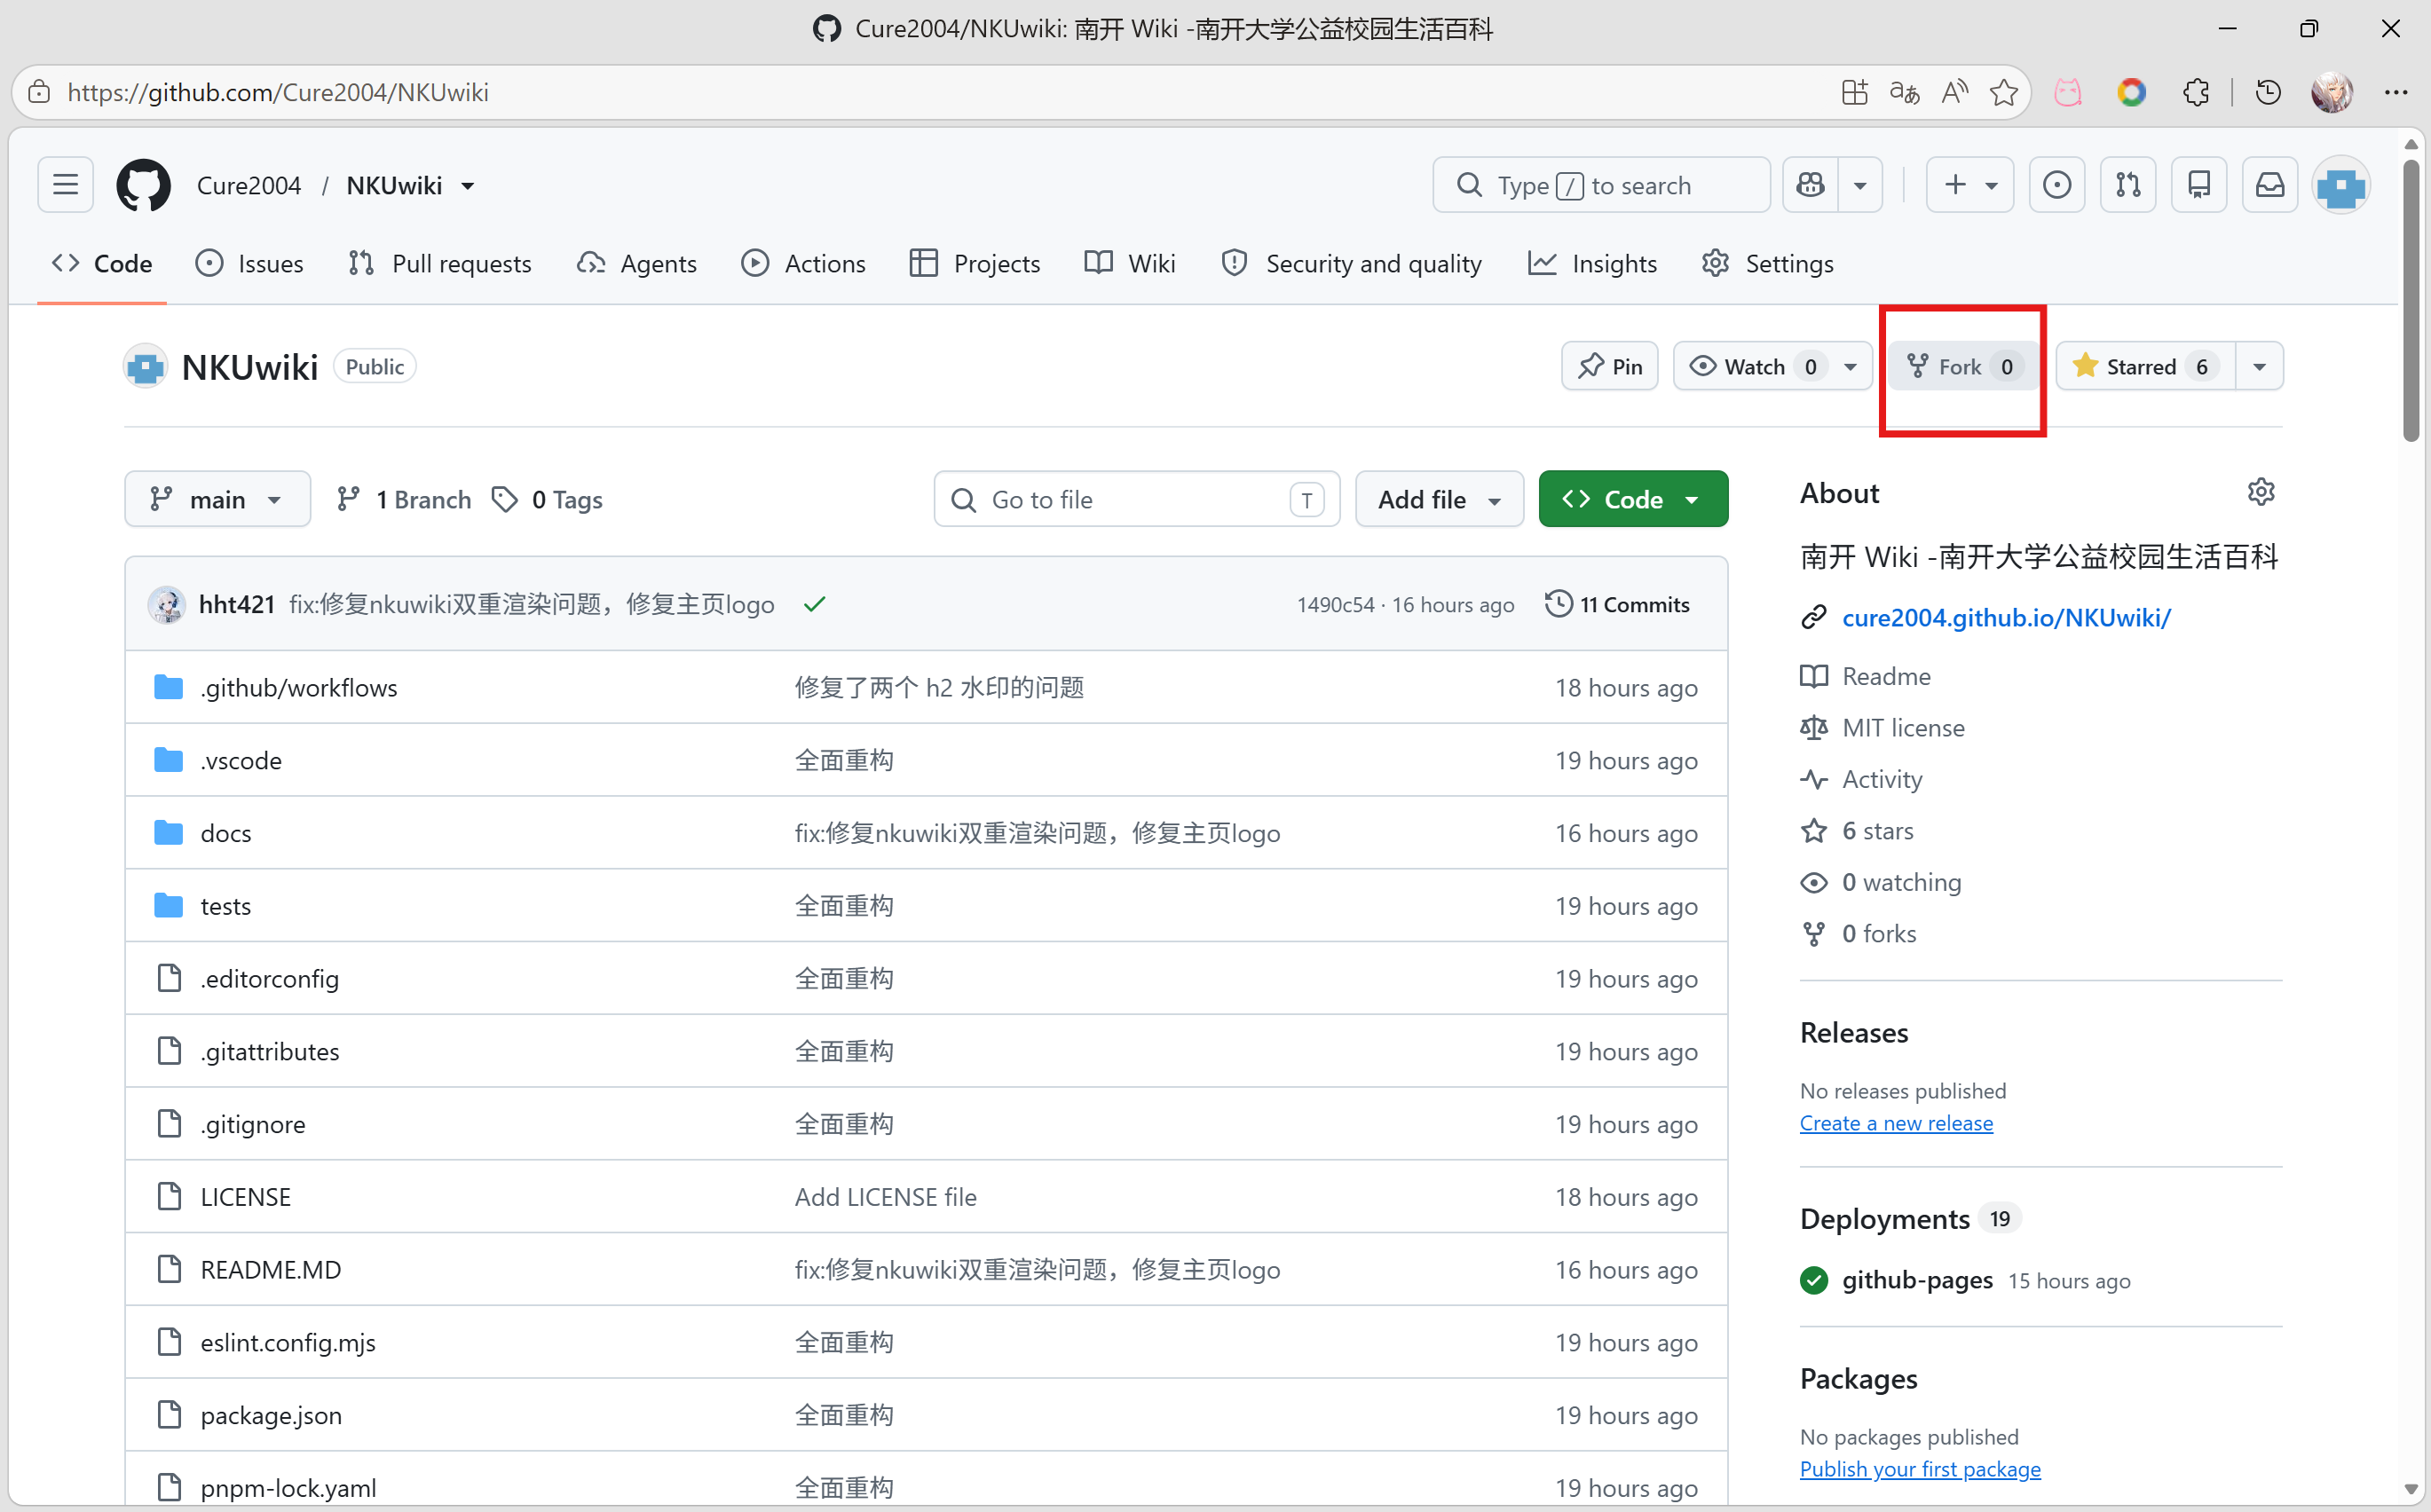
Task: Toggle the Starred button
Action: pos(2146,367)
